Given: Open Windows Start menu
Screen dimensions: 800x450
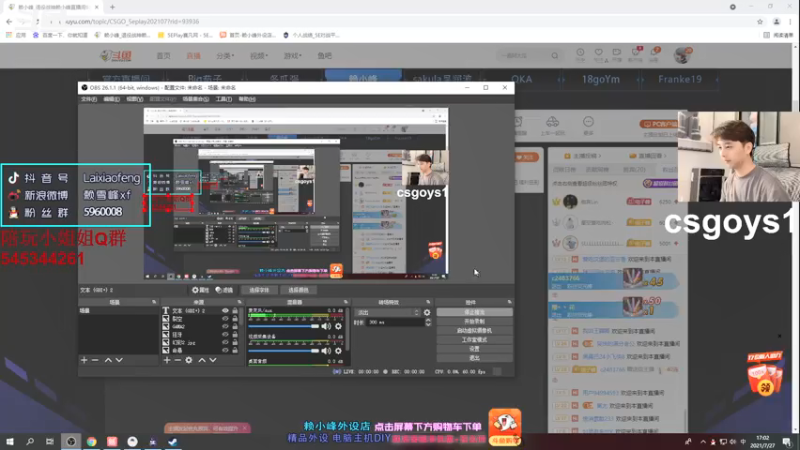Looking at the screenshot, I should point(10,441).
